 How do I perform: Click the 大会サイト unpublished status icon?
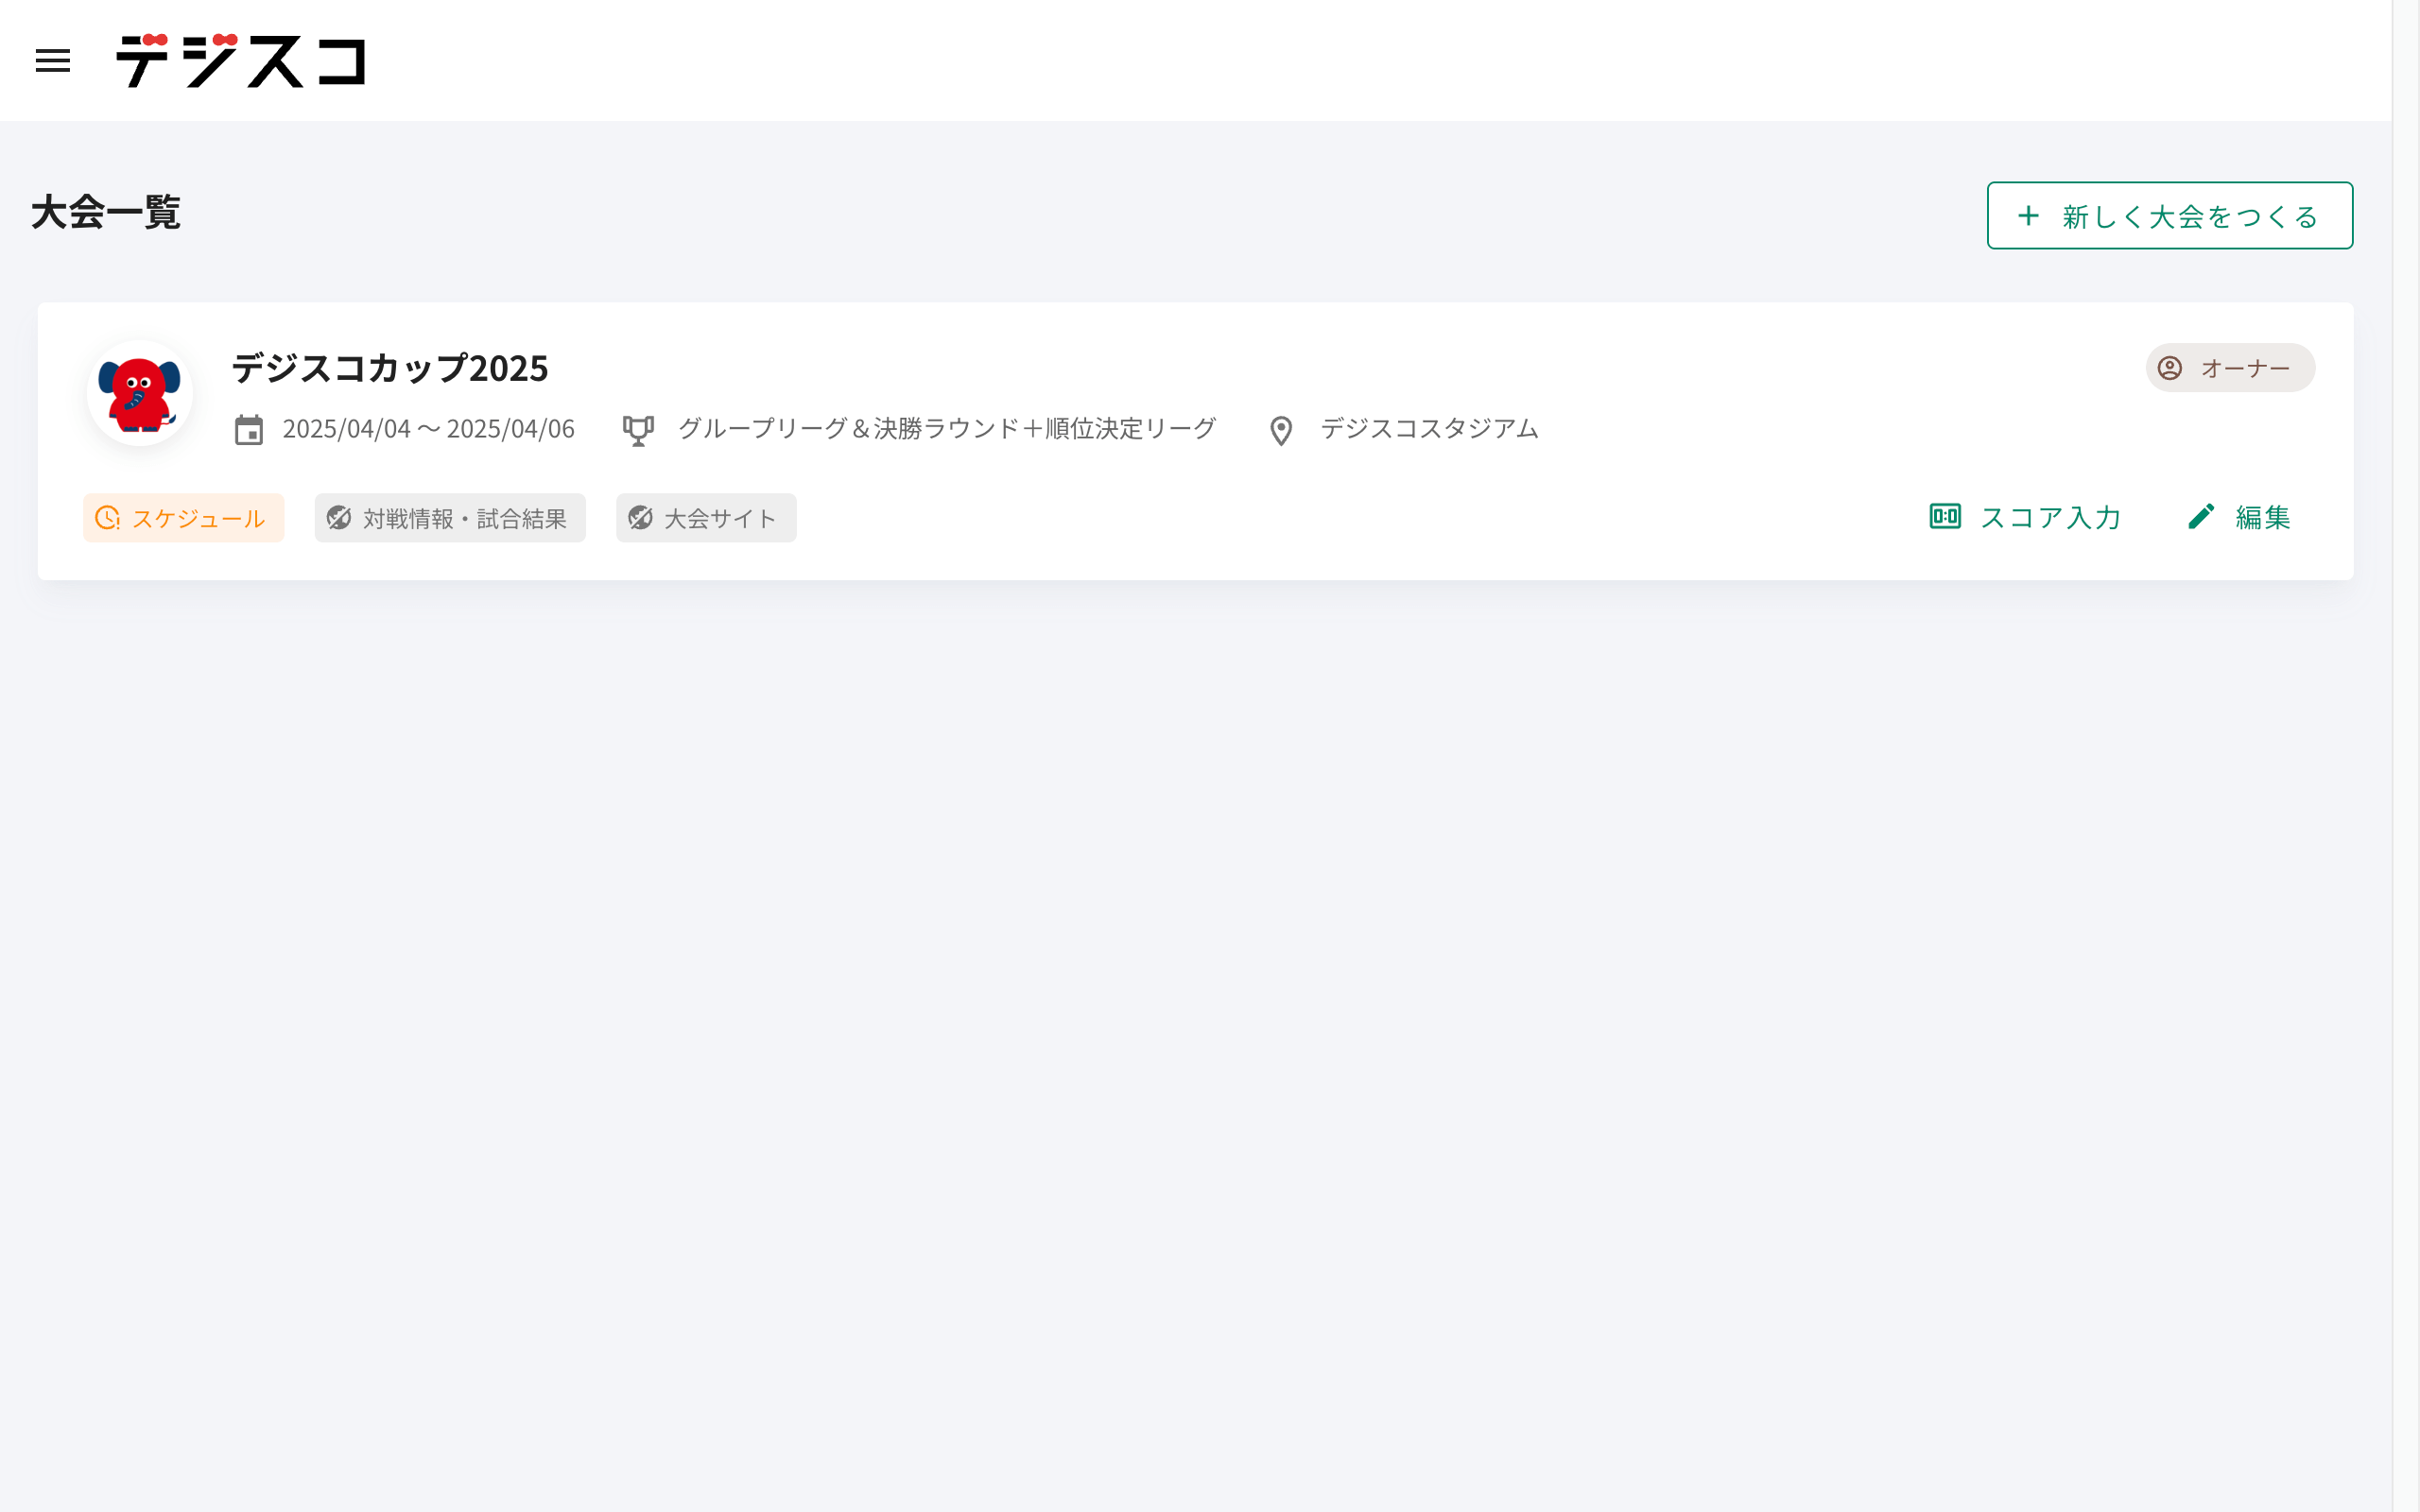(640, 518)
